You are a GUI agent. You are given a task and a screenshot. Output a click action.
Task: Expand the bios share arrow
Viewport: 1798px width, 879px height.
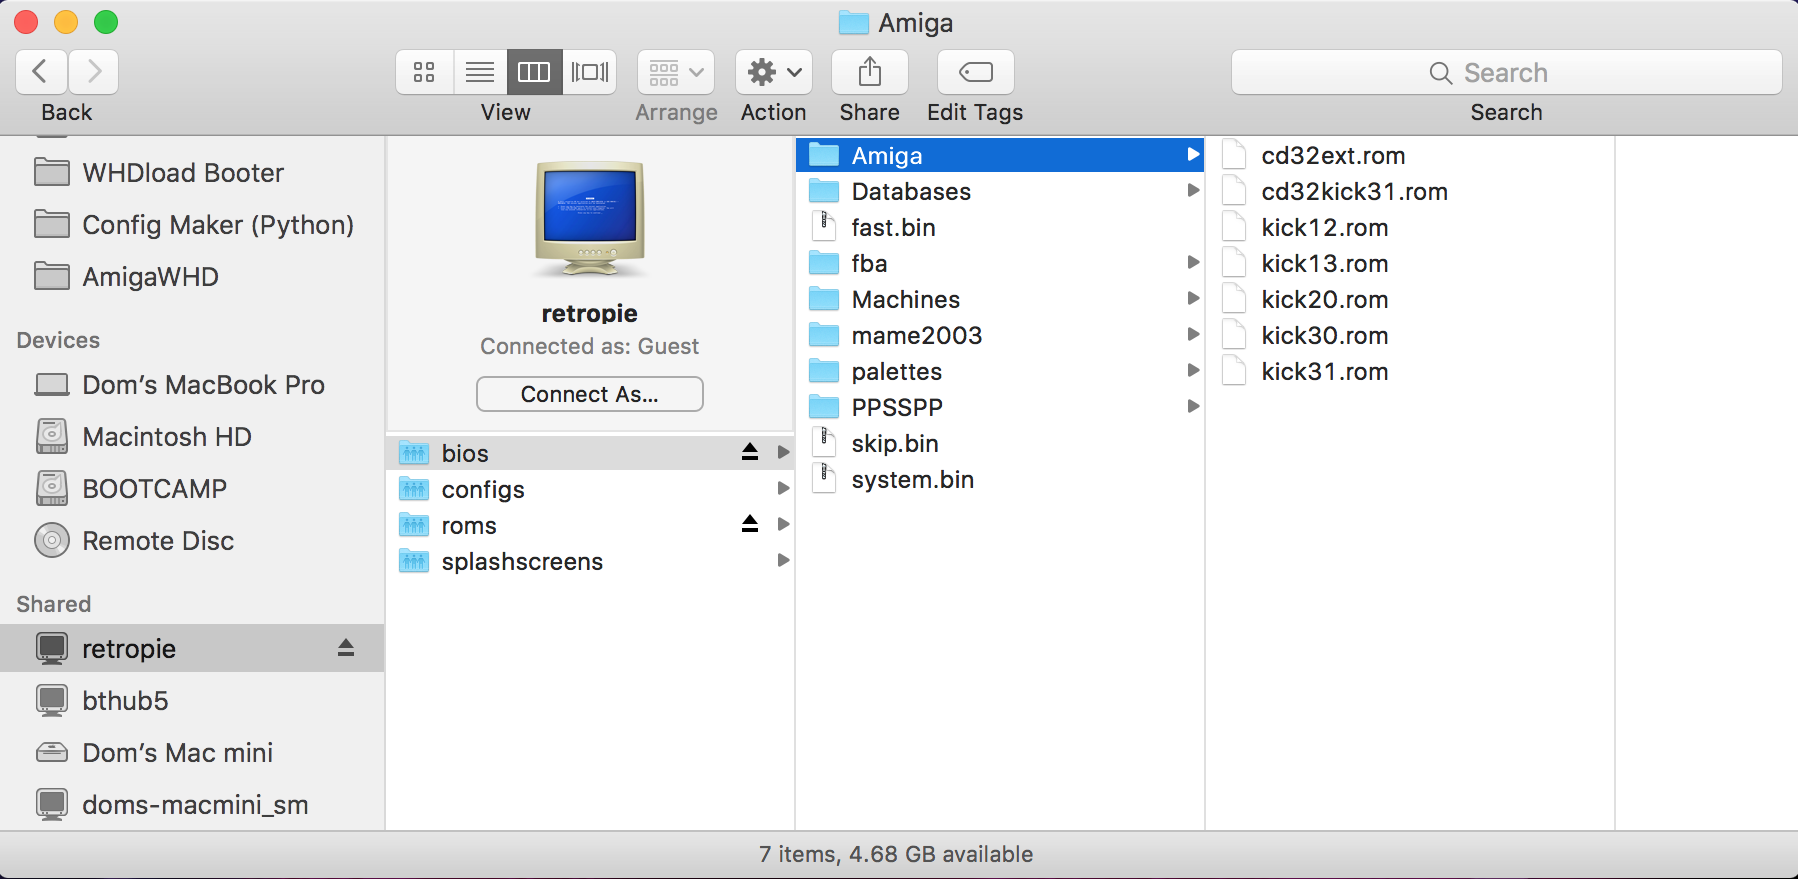click(x=784, y=452)
